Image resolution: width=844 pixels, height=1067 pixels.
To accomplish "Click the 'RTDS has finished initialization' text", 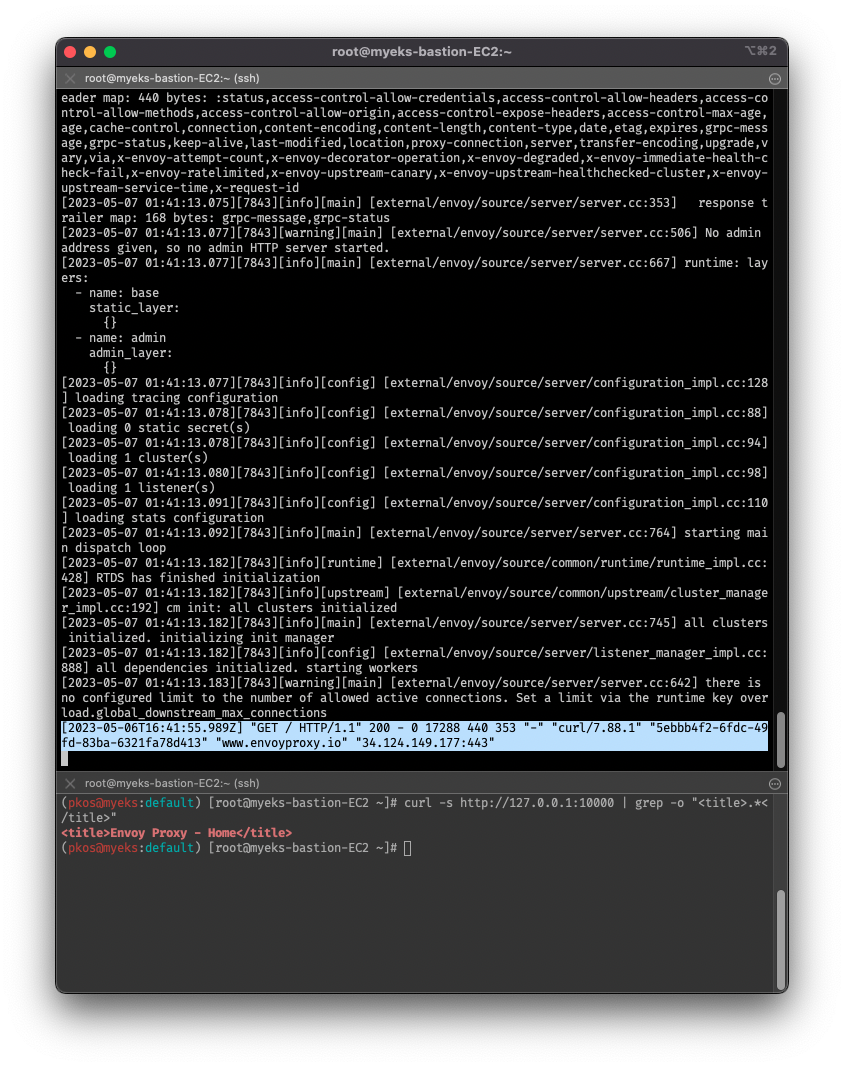I will (x=208, y=578).
